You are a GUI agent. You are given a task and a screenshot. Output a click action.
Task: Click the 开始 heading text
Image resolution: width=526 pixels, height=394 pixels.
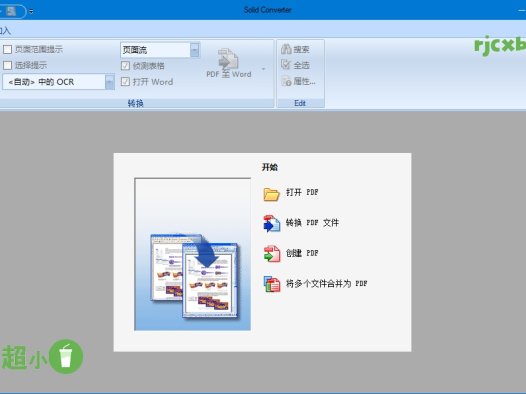pos(270,167)
